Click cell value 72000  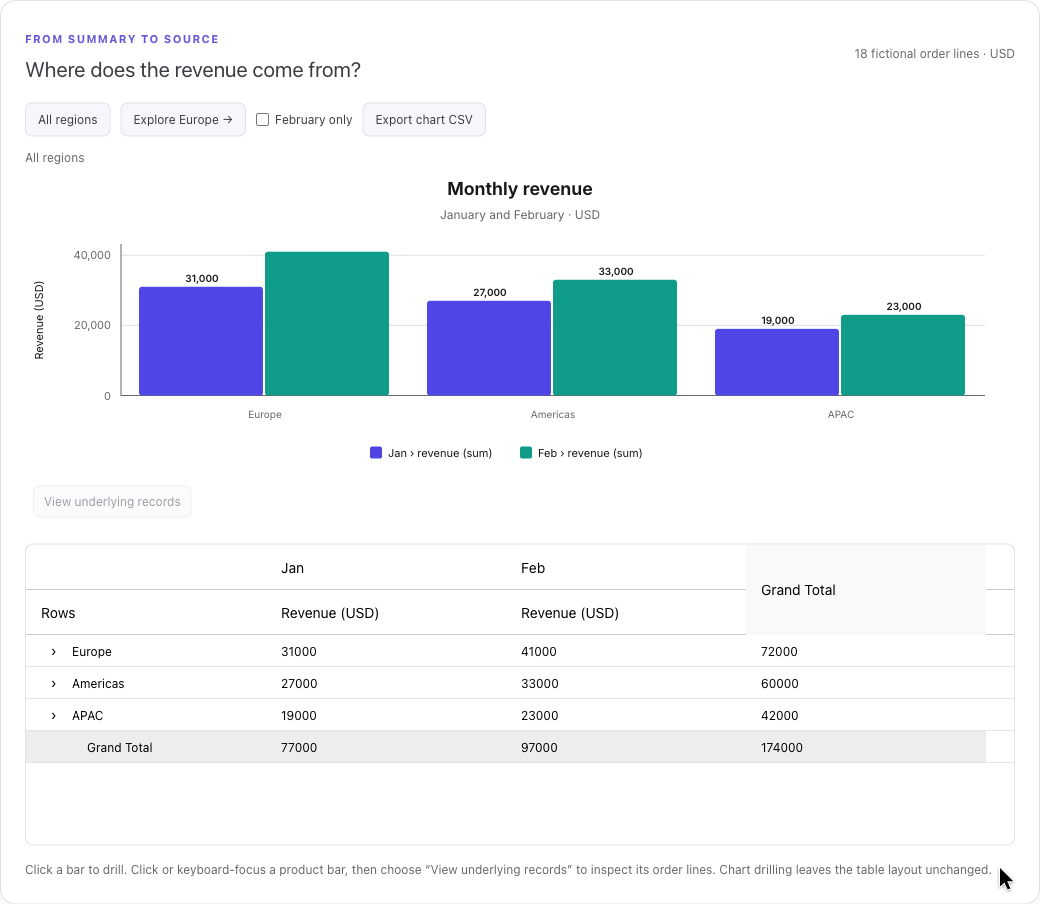[779, 652]
